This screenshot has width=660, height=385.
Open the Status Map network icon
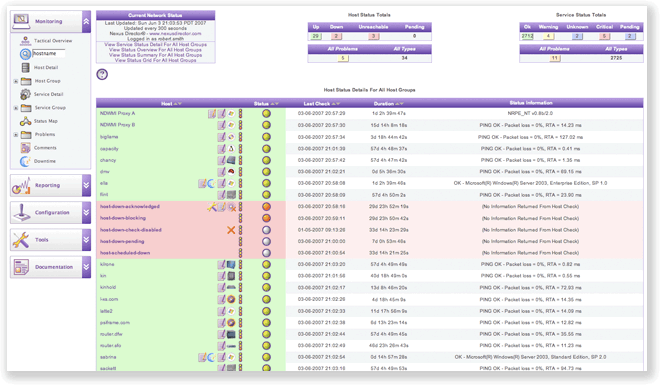25,121
